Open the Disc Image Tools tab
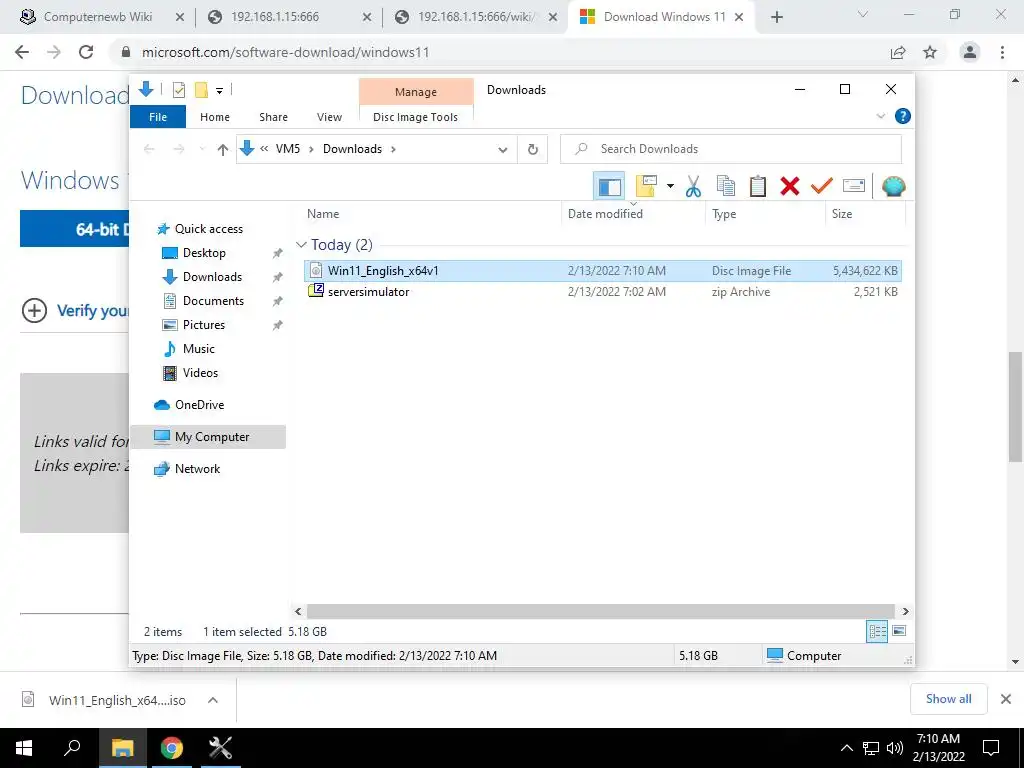The image size is (1024, 768). coord(415,117)
